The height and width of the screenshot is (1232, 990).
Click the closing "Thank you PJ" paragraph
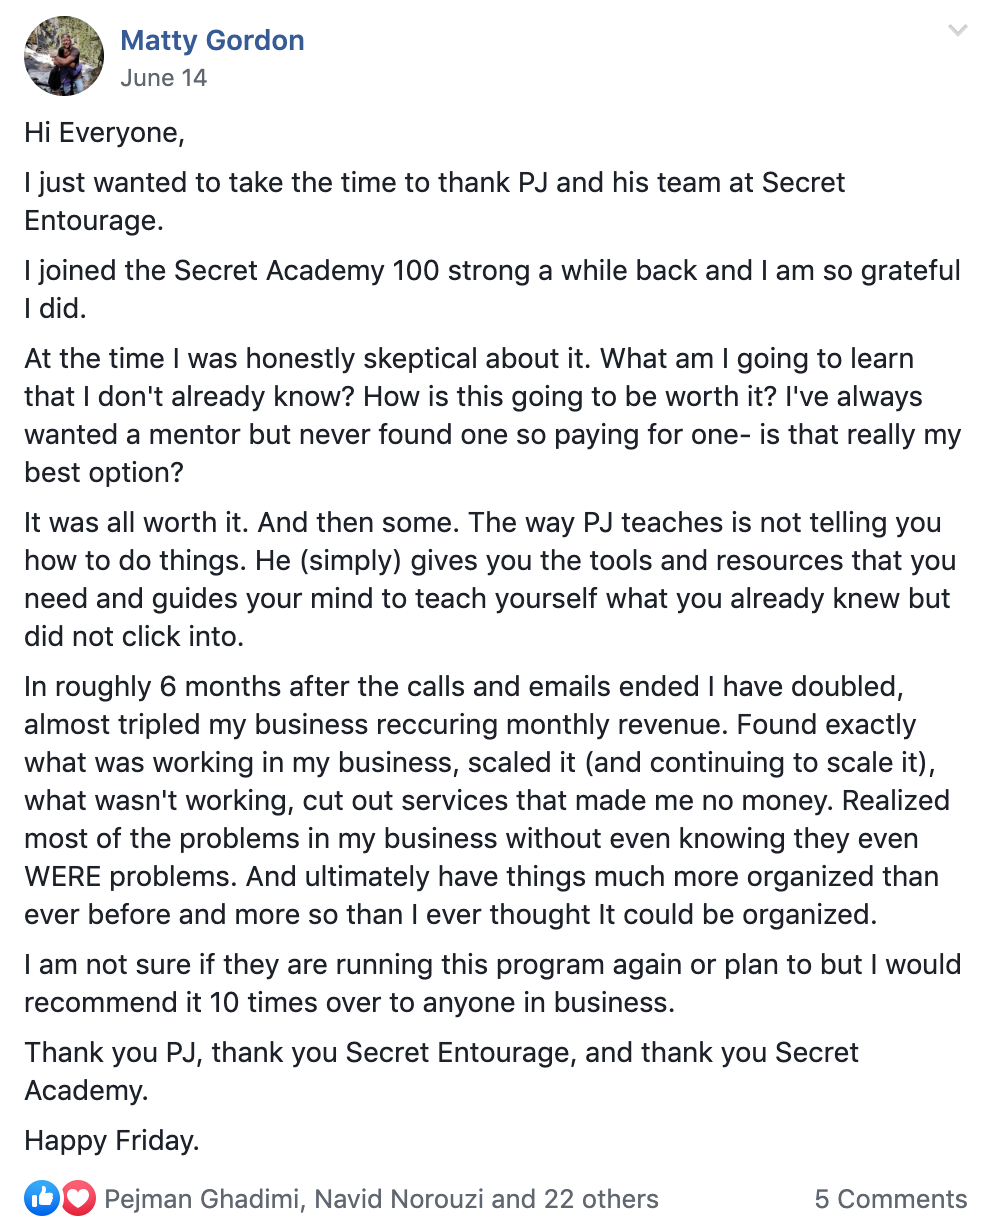coord(441,1071)
